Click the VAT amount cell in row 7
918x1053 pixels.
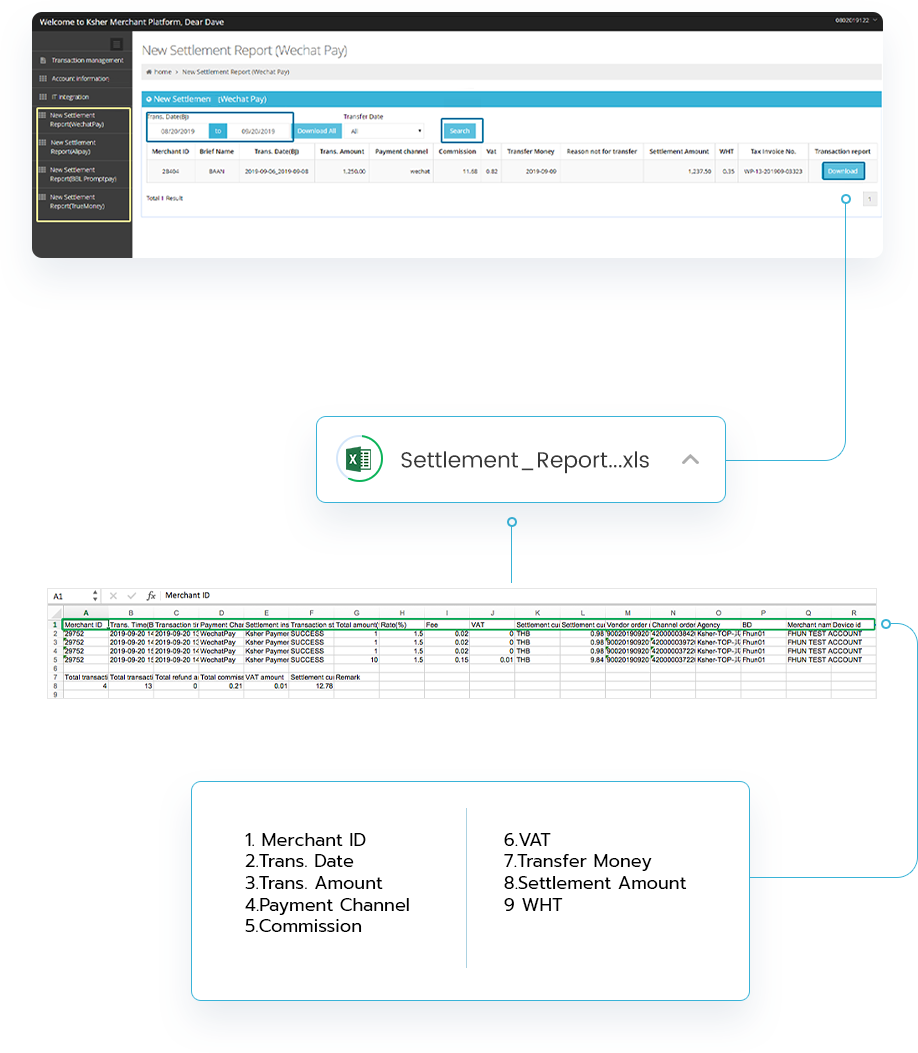coord(266,678)
